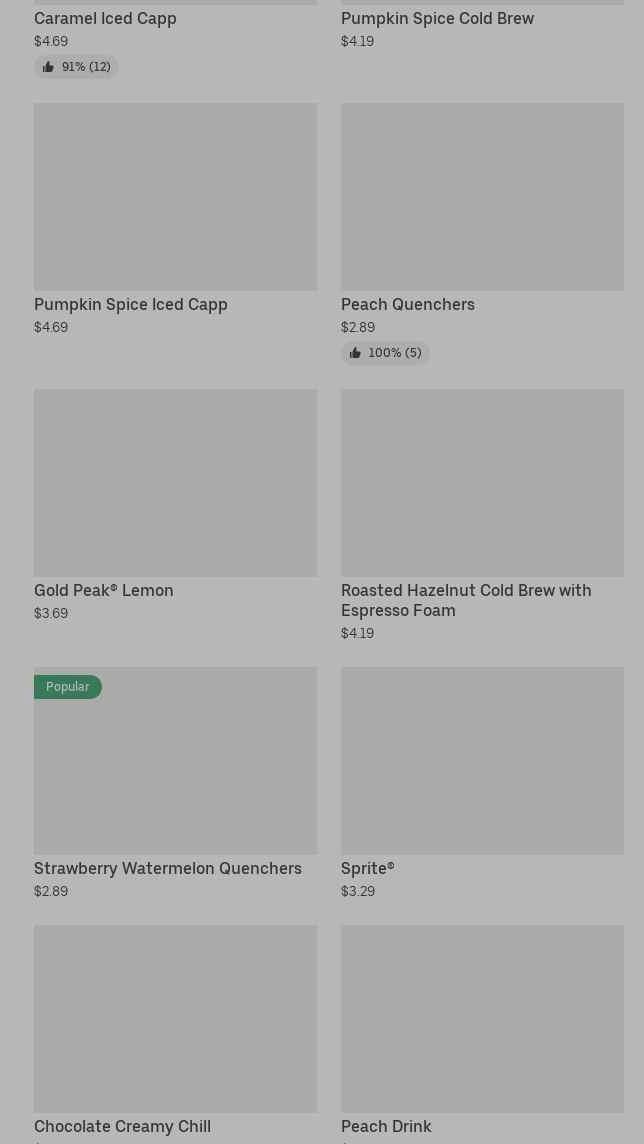Viewport: 644px width, 1144px height.
Task: Click thumbs-up icon under Peach Quenchers
Action: point(355,353)
